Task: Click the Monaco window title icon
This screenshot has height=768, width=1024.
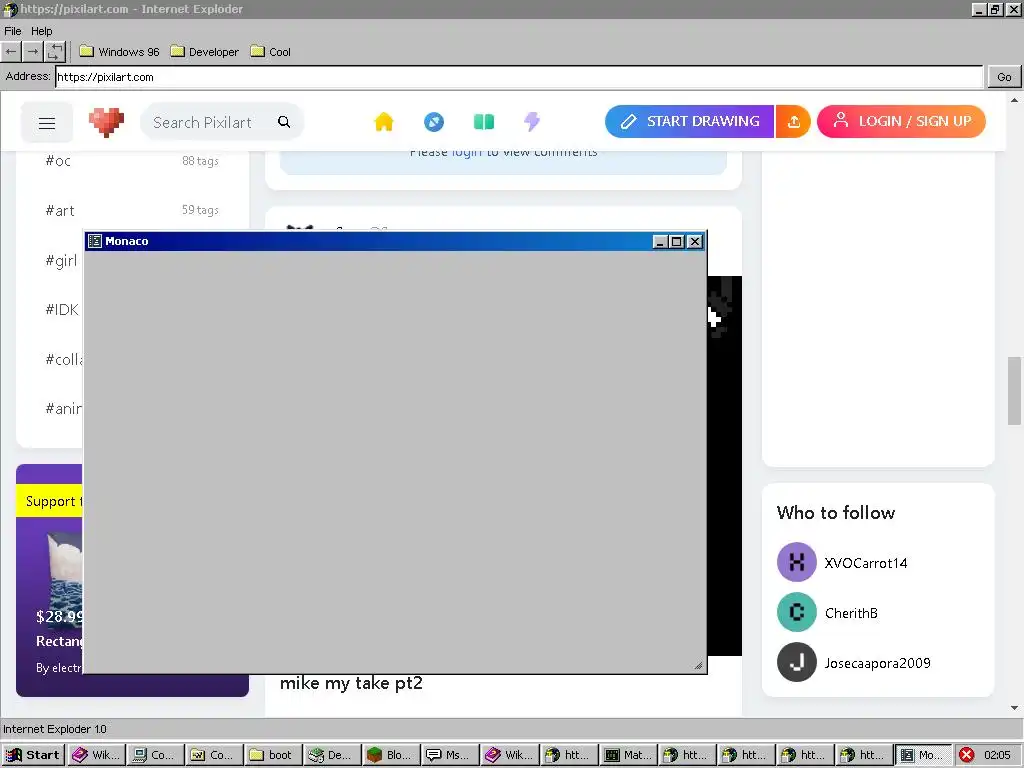Action: (95, 241)
